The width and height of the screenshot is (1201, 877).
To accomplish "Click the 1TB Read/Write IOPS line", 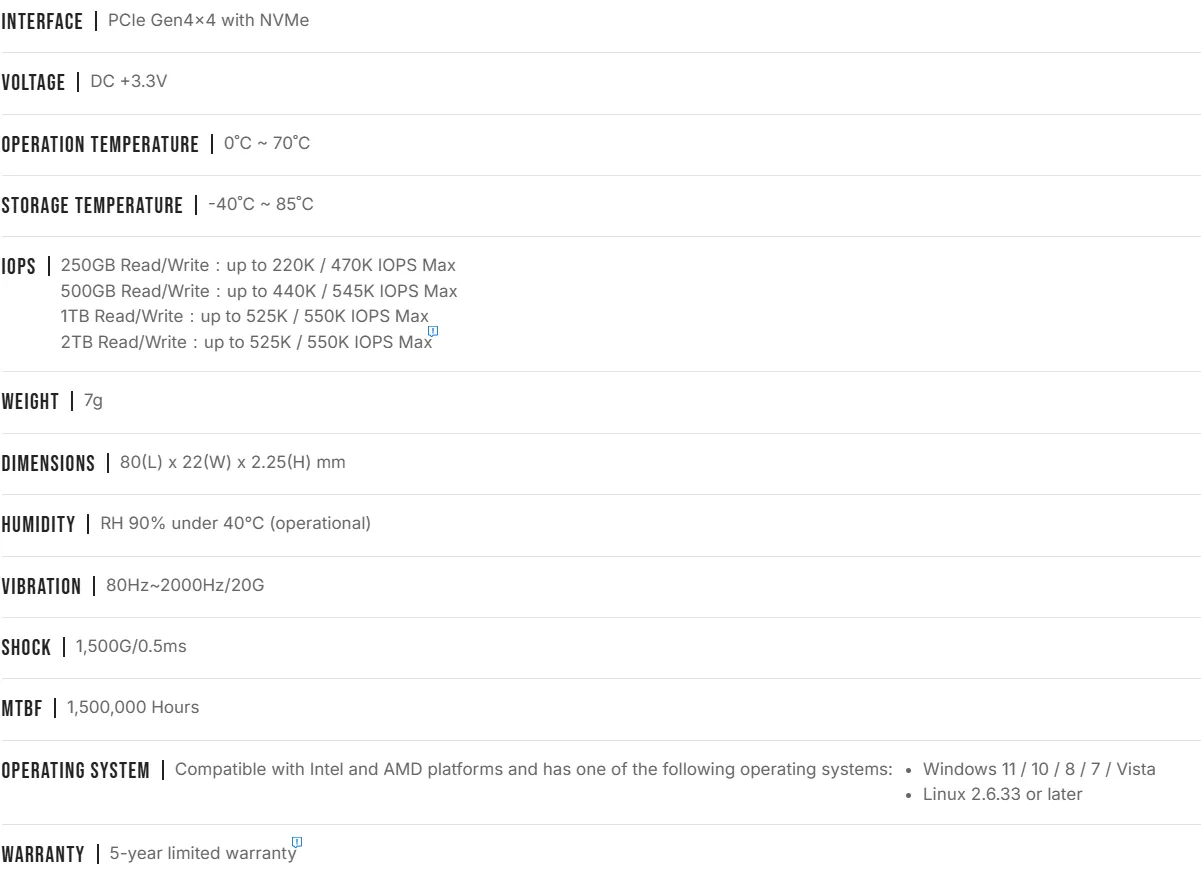I will point(245,316).
